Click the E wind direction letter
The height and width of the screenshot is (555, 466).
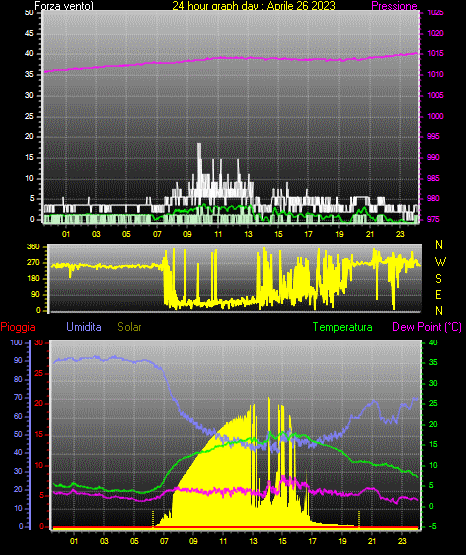click(438, 294)
